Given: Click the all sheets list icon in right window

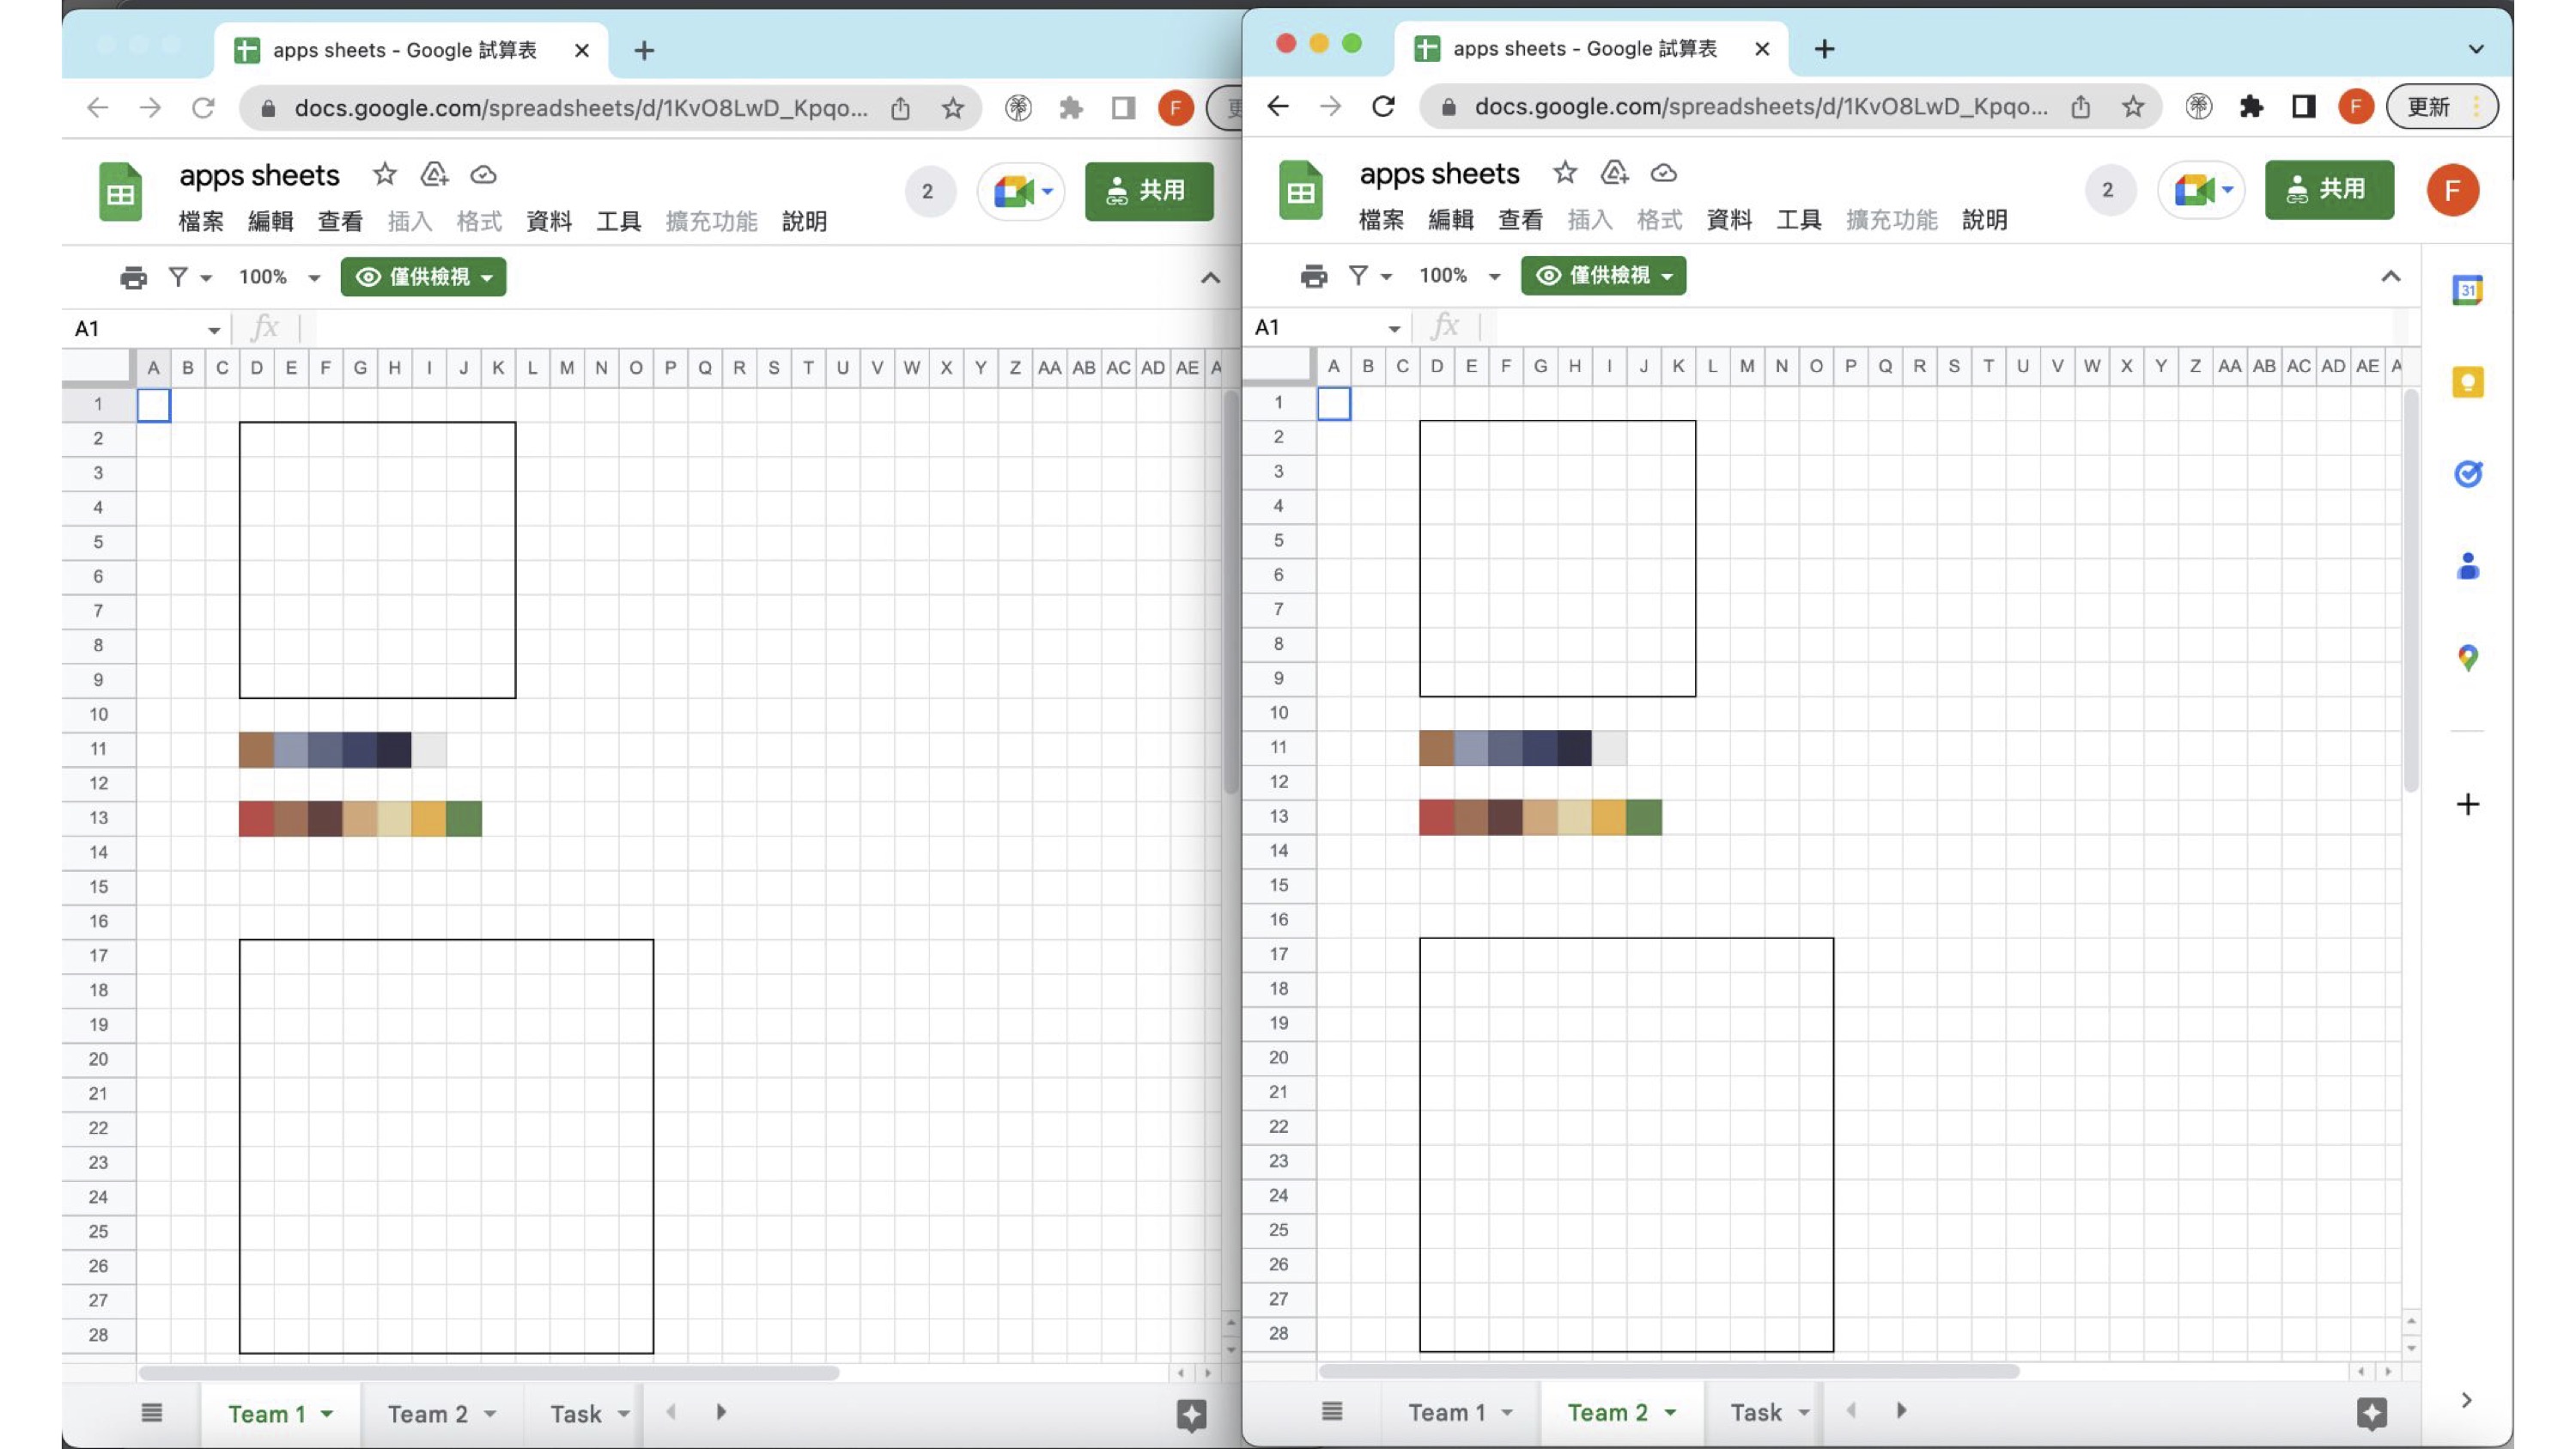Looking at the screenshot, I should (x=1331, y=1411).
